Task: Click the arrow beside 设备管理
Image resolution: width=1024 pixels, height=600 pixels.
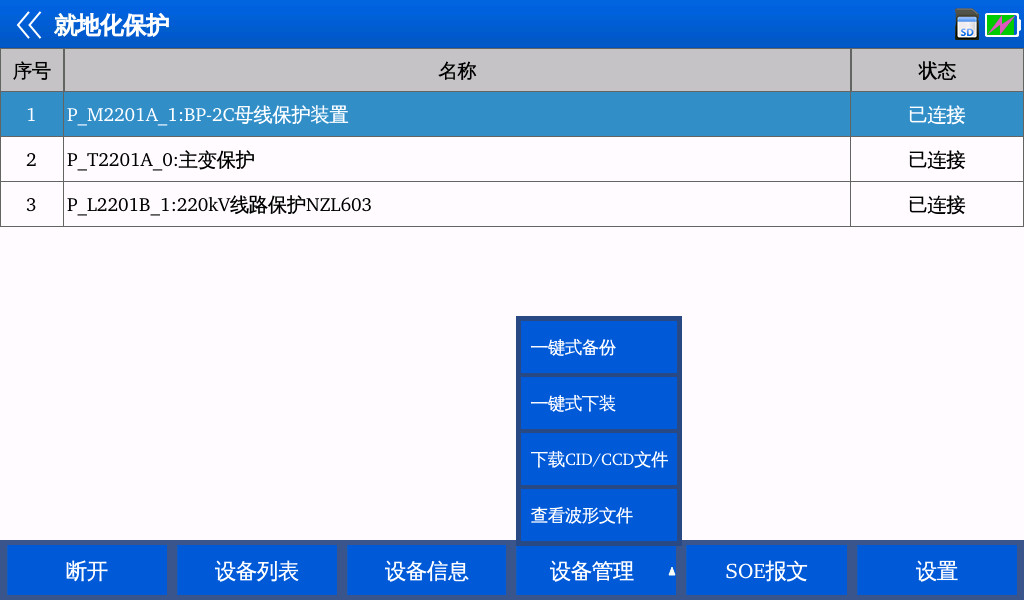Action: (671, 571)
